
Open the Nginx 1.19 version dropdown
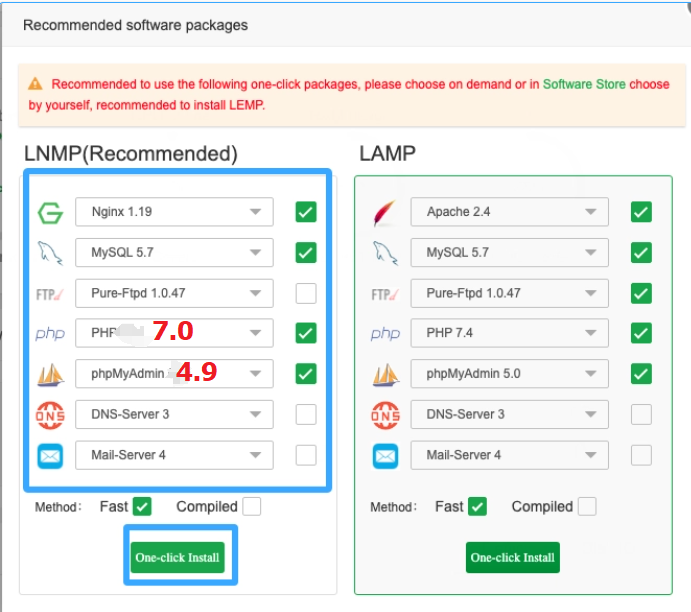175,212
